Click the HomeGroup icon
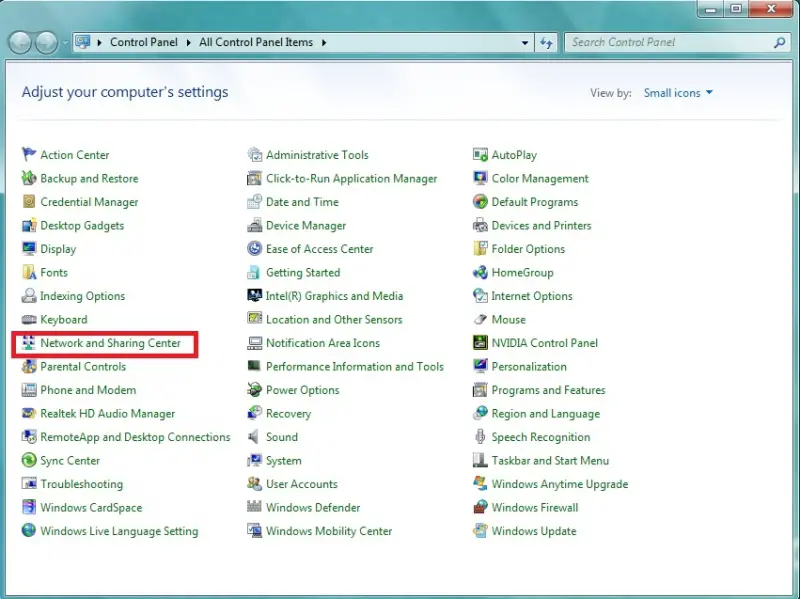The image size is (800, 599). pos(480,271)
